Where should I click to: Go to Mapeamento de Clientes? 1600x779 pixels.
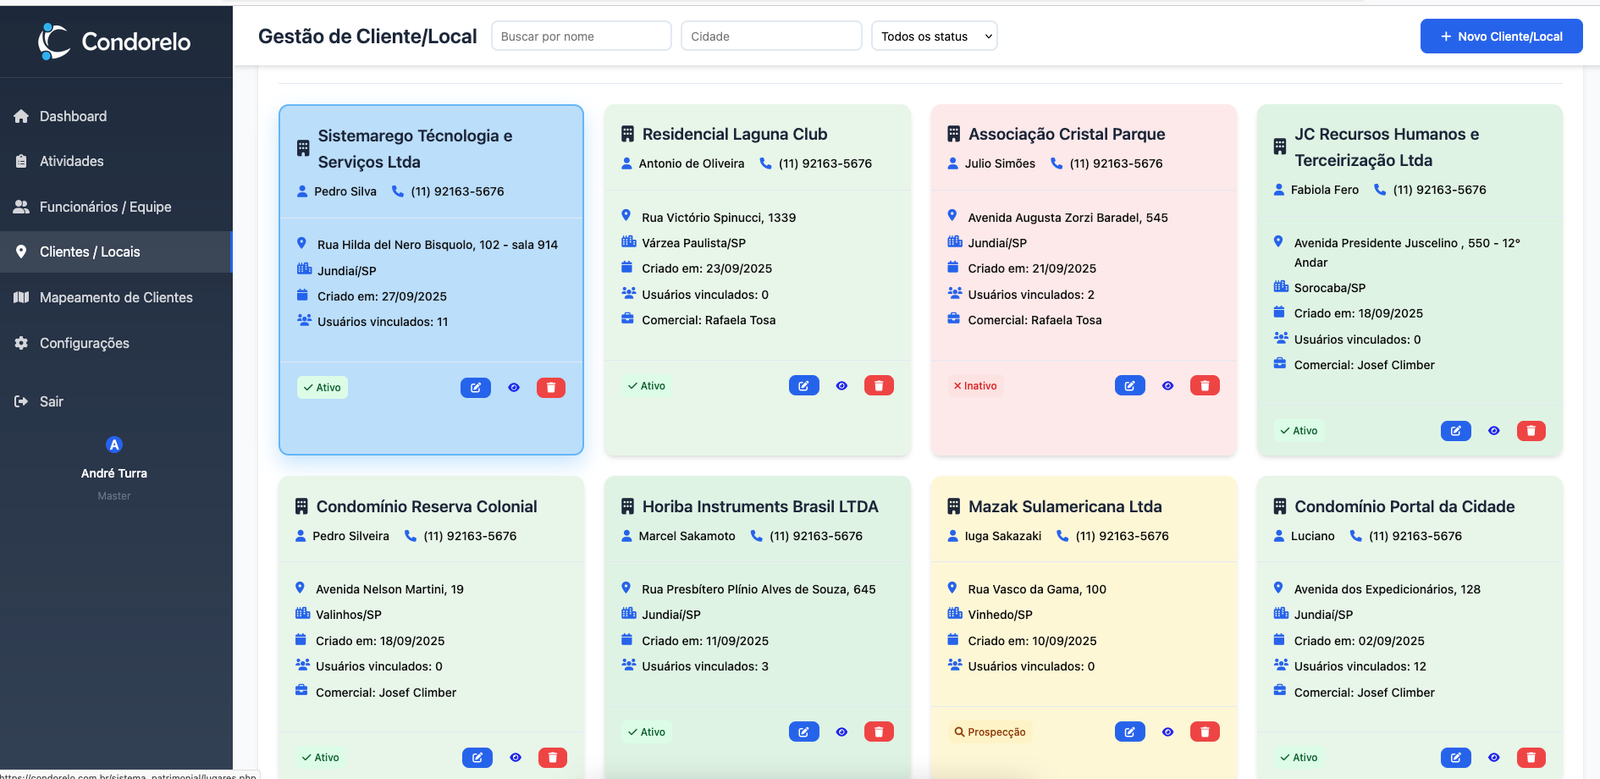click(116, 298)
